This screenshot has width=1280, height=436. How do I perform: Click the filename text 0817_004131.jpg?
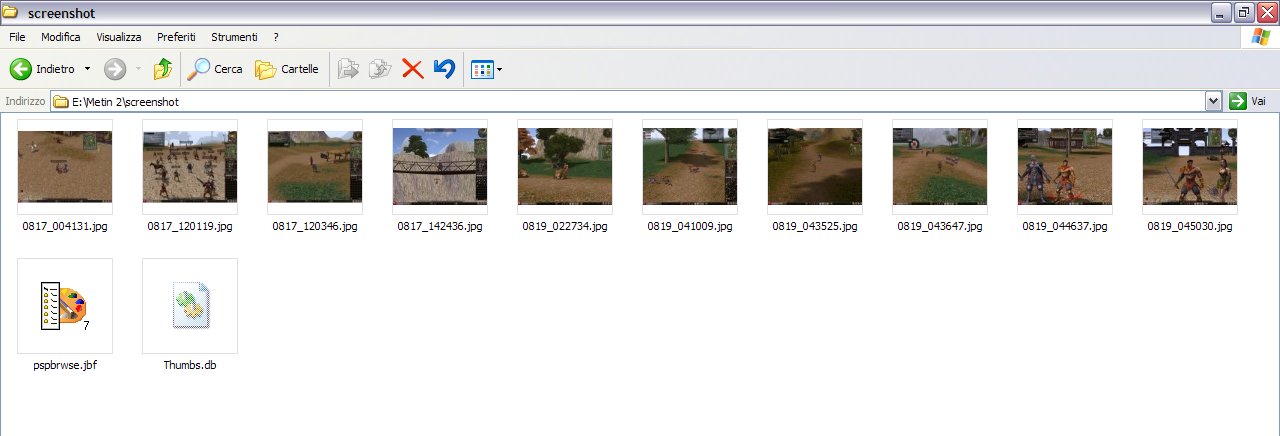(x=65, y=227)
